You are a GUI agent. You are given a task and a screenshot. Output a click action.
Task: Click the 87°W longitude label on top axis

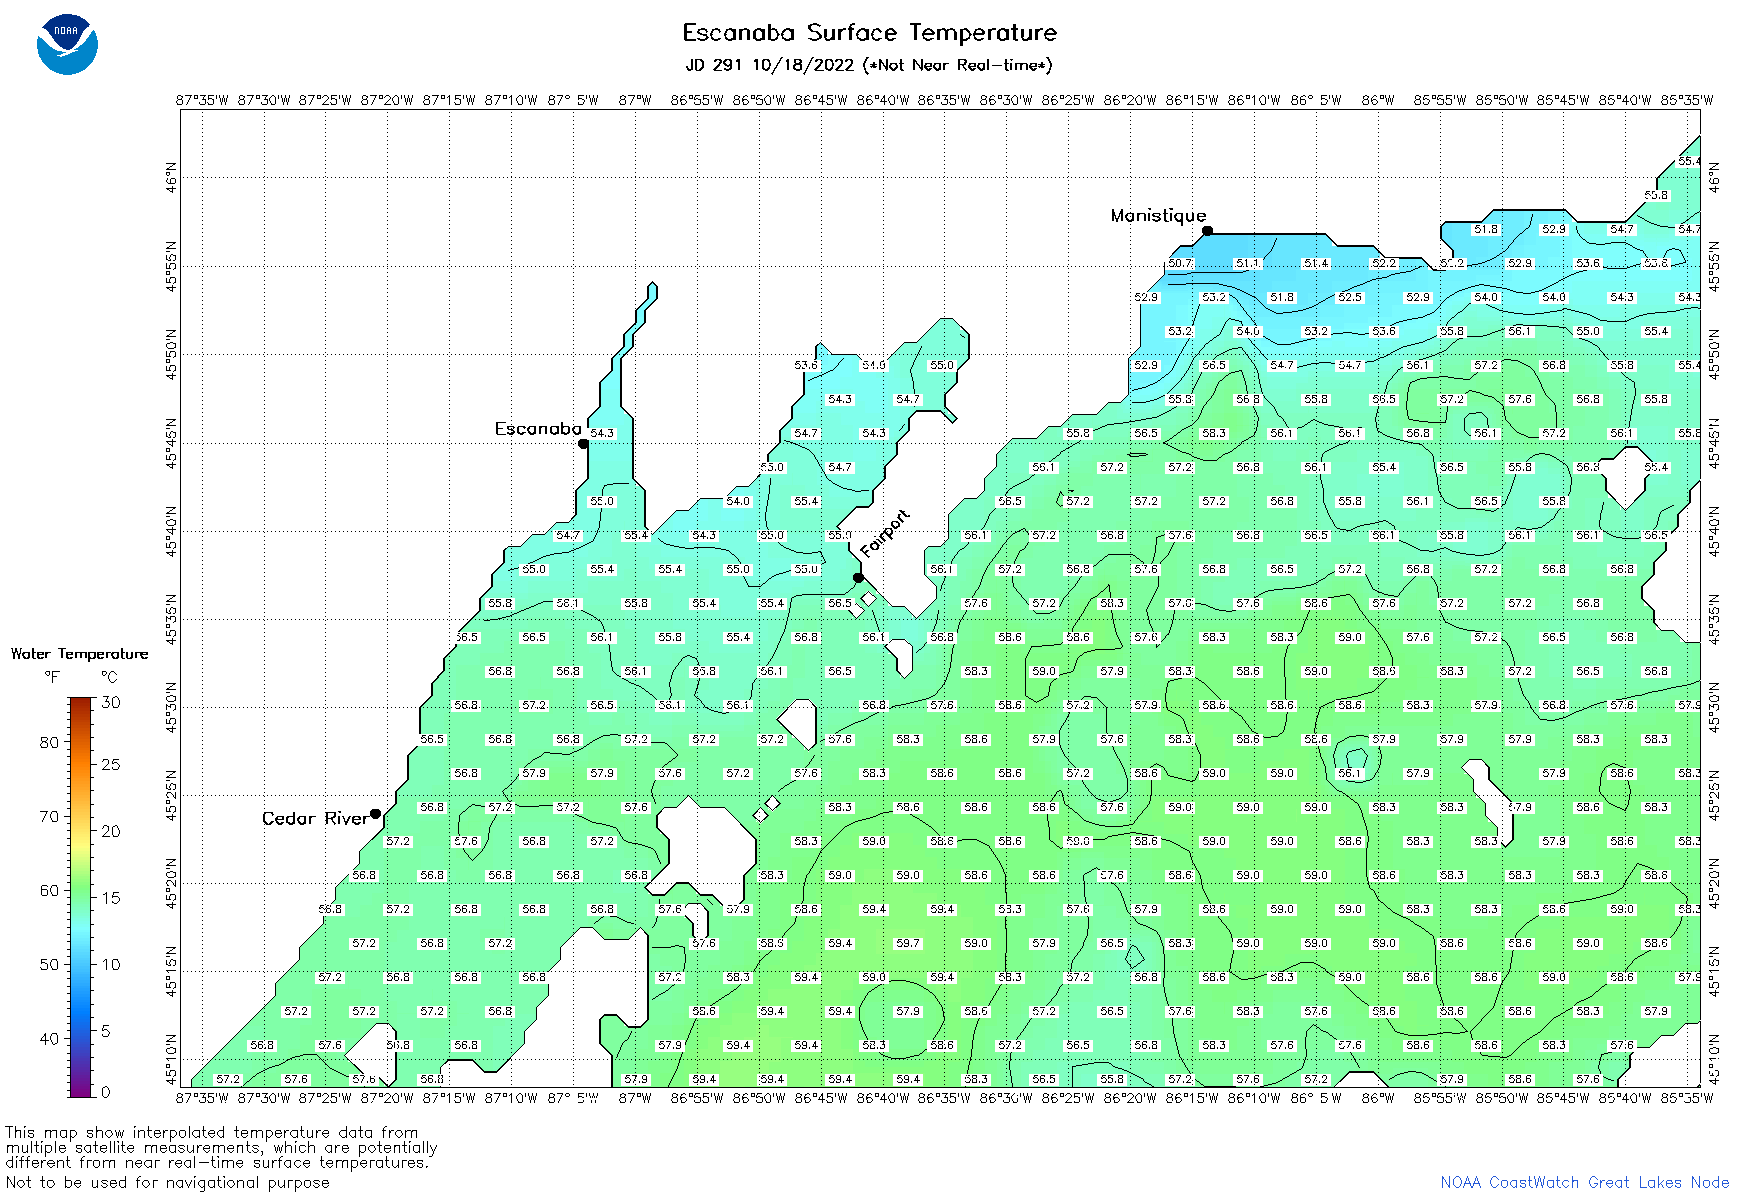(635, 100)
